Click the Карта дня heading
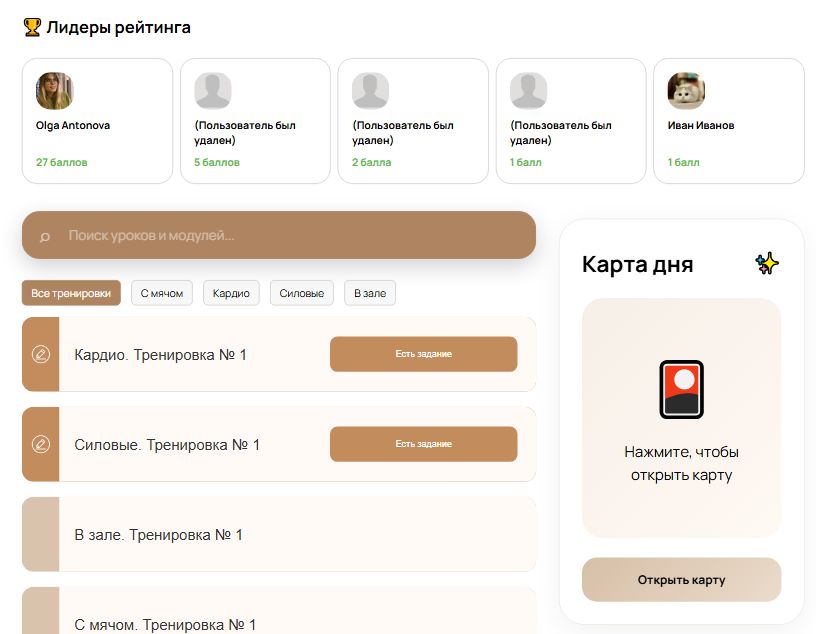Viewport: 816px width, 634px height. (638, 264)
